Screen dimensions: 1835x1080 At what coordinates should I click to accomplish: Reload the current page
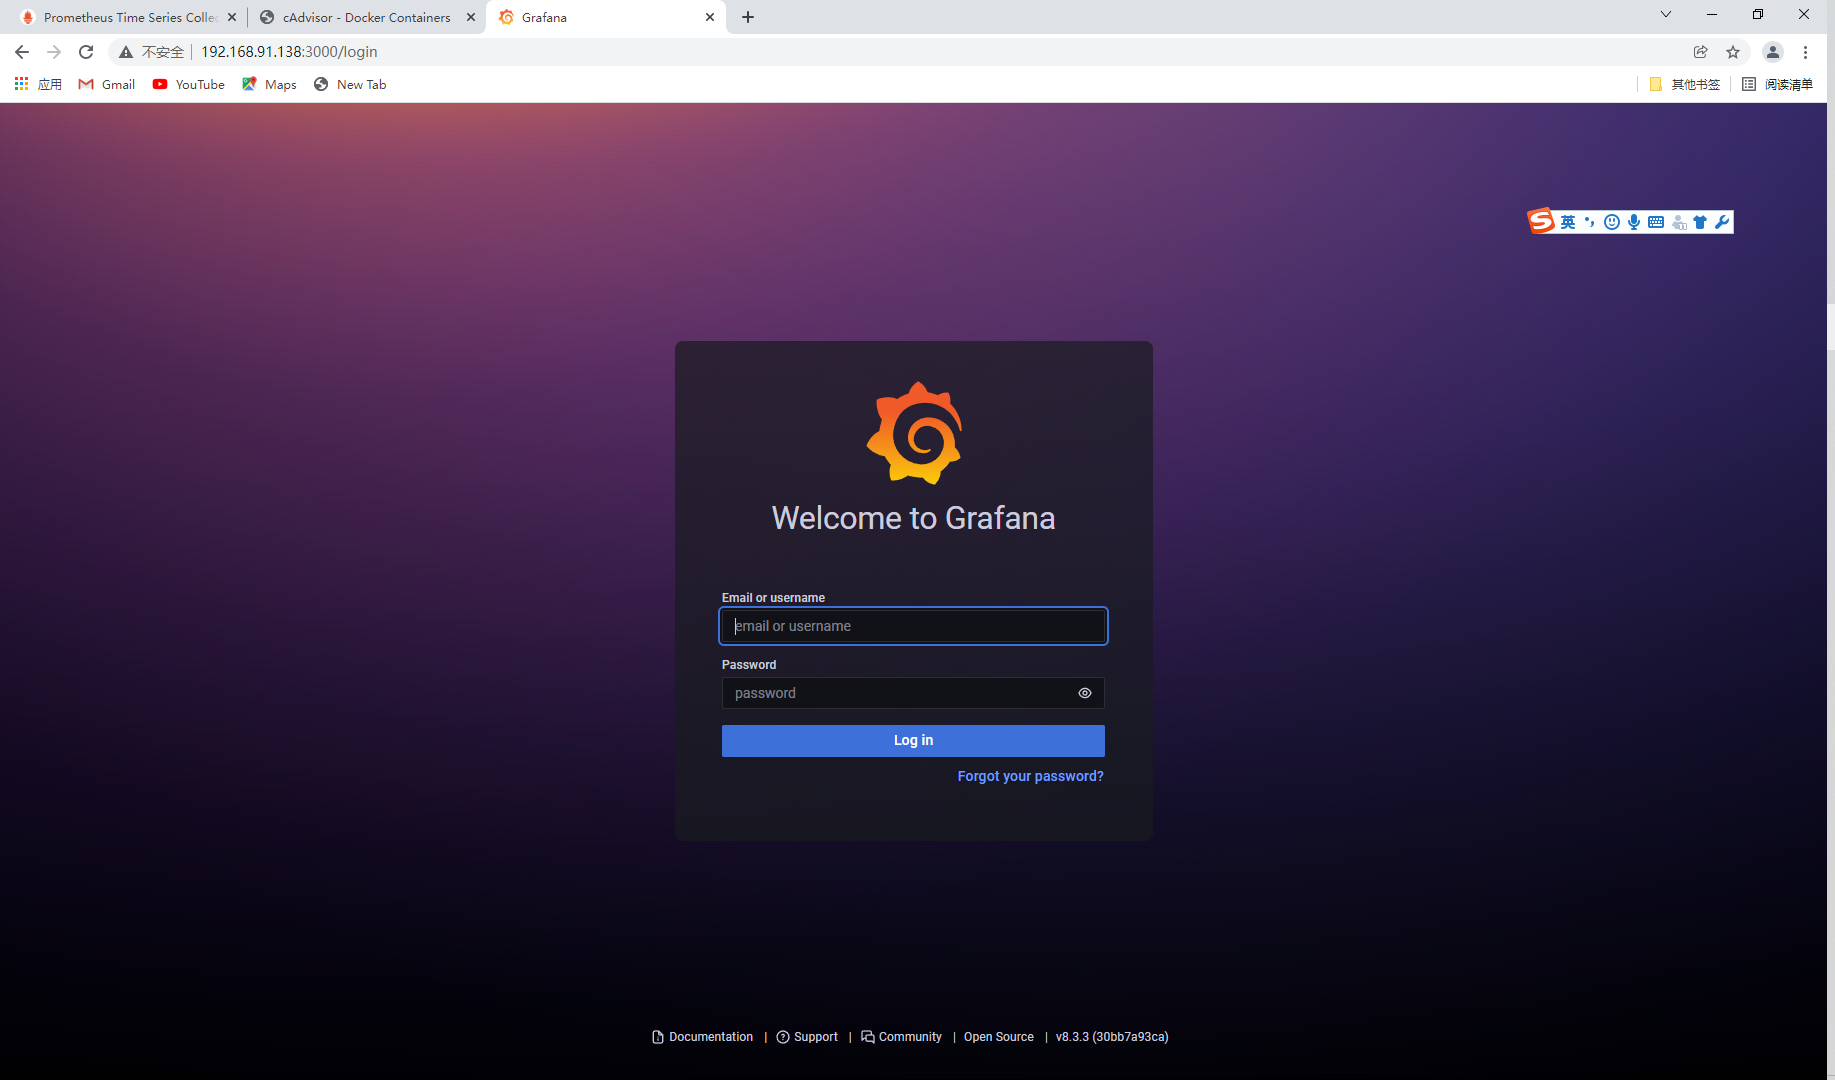click(86, 52)
